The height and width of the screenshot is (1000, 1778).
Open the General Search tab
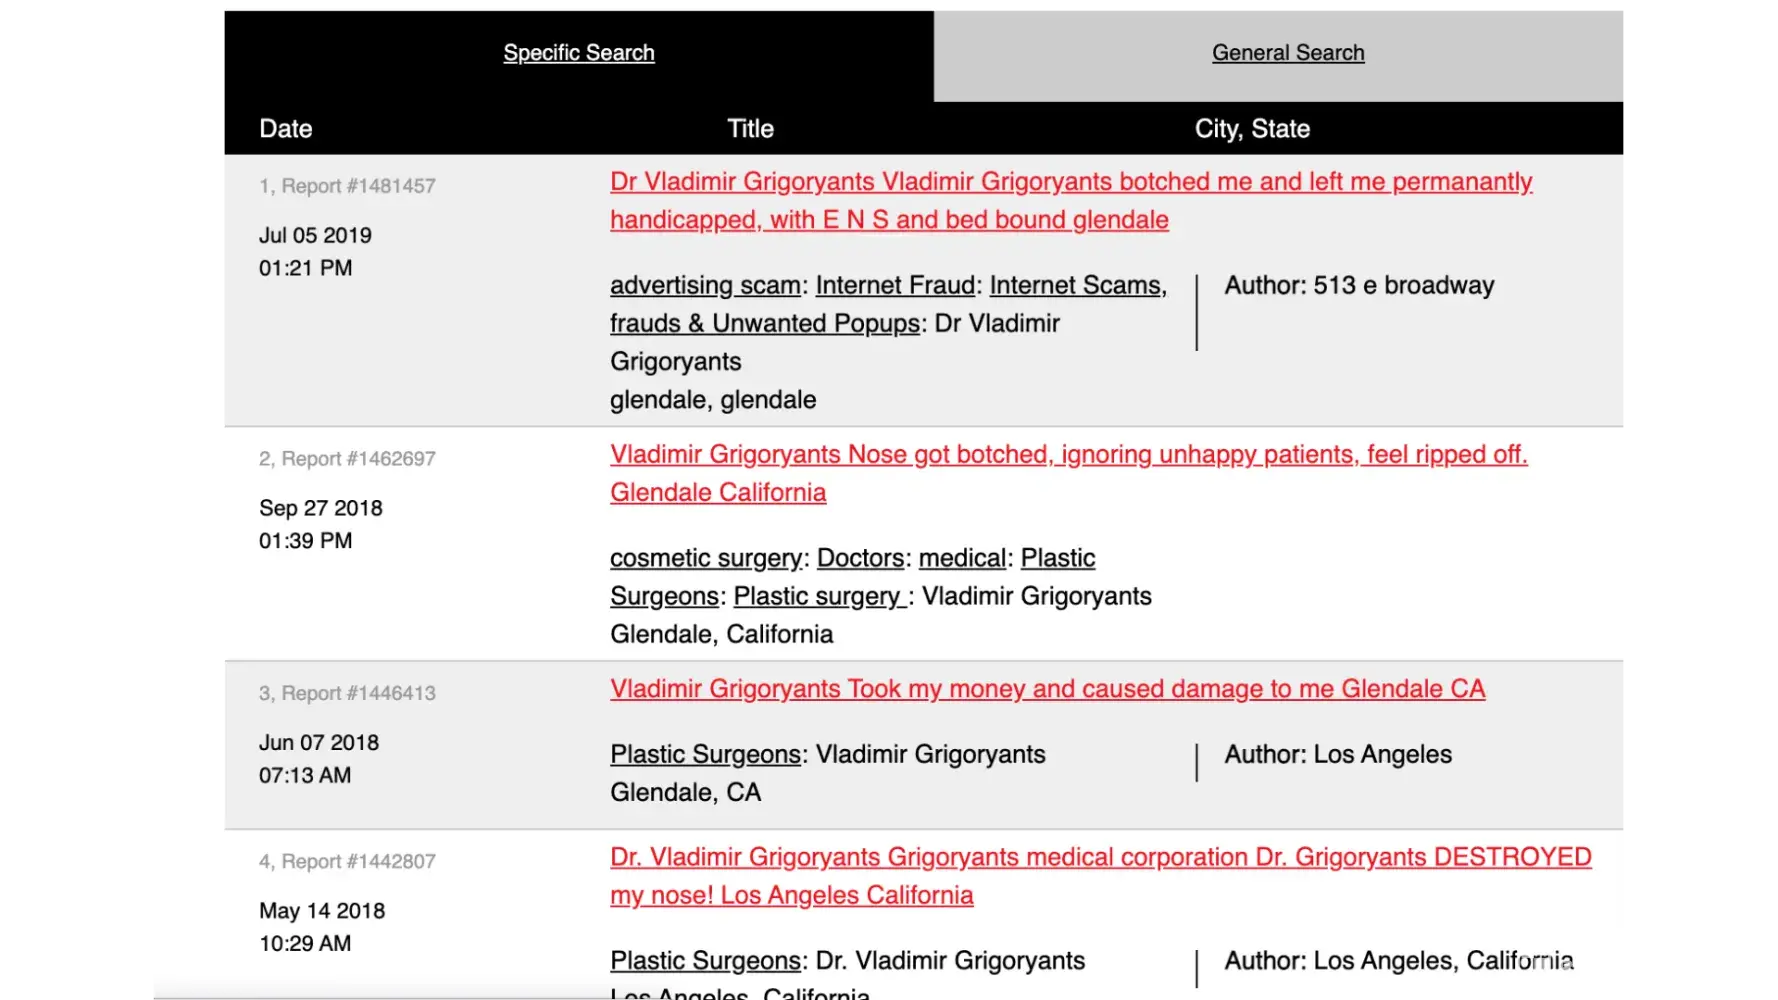(1288, 53)
